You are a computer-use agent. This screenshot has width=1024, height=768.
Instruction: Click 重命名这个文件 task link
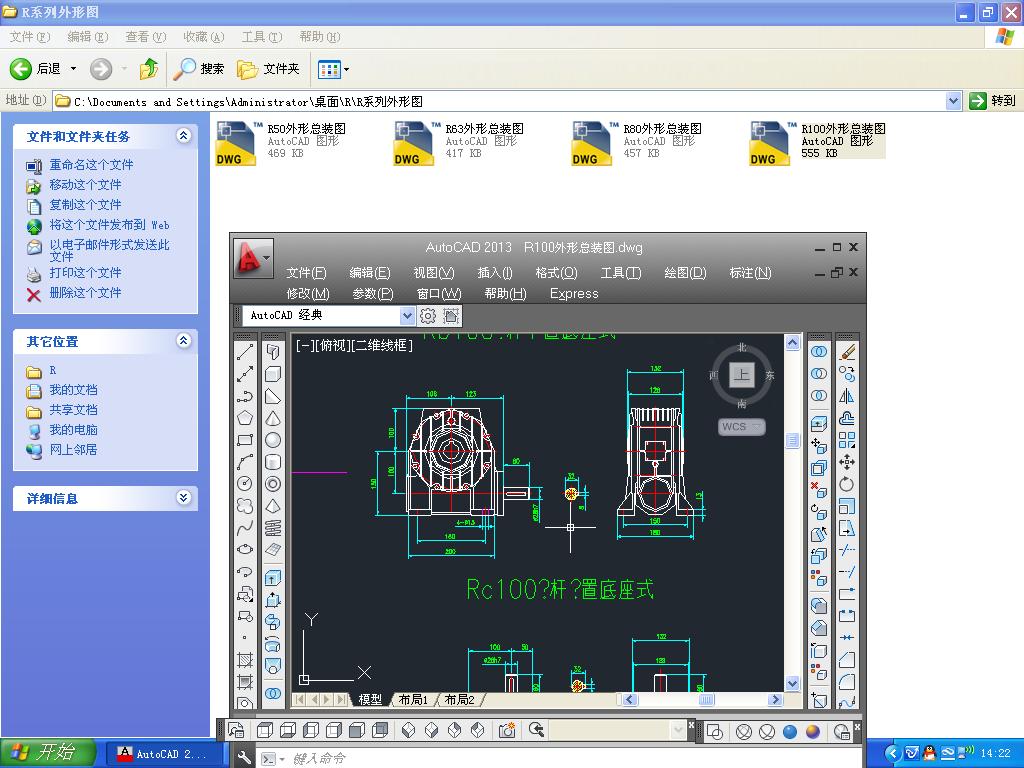pyautogui.click(x=91, y=165)
